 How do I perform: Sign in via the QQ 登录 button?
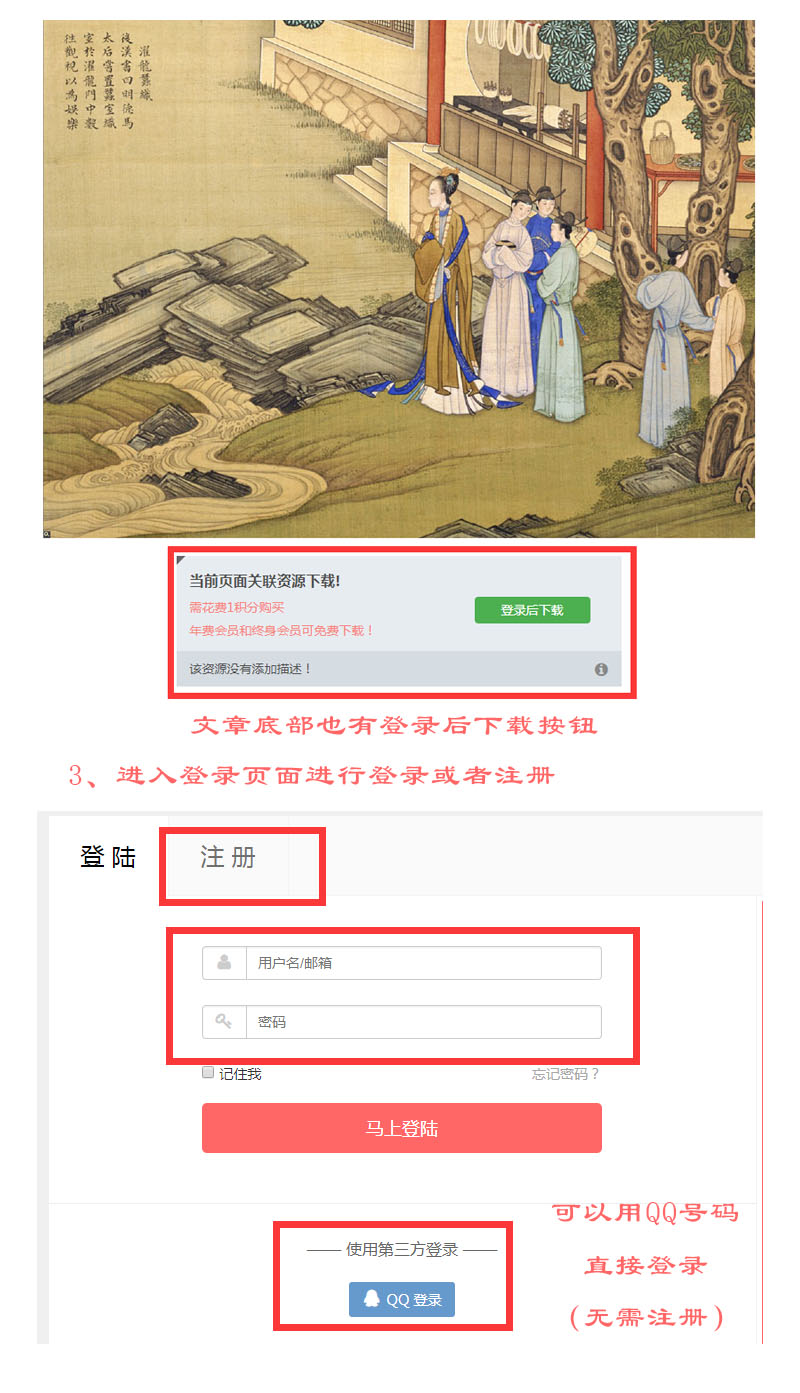click(402, 1299)
